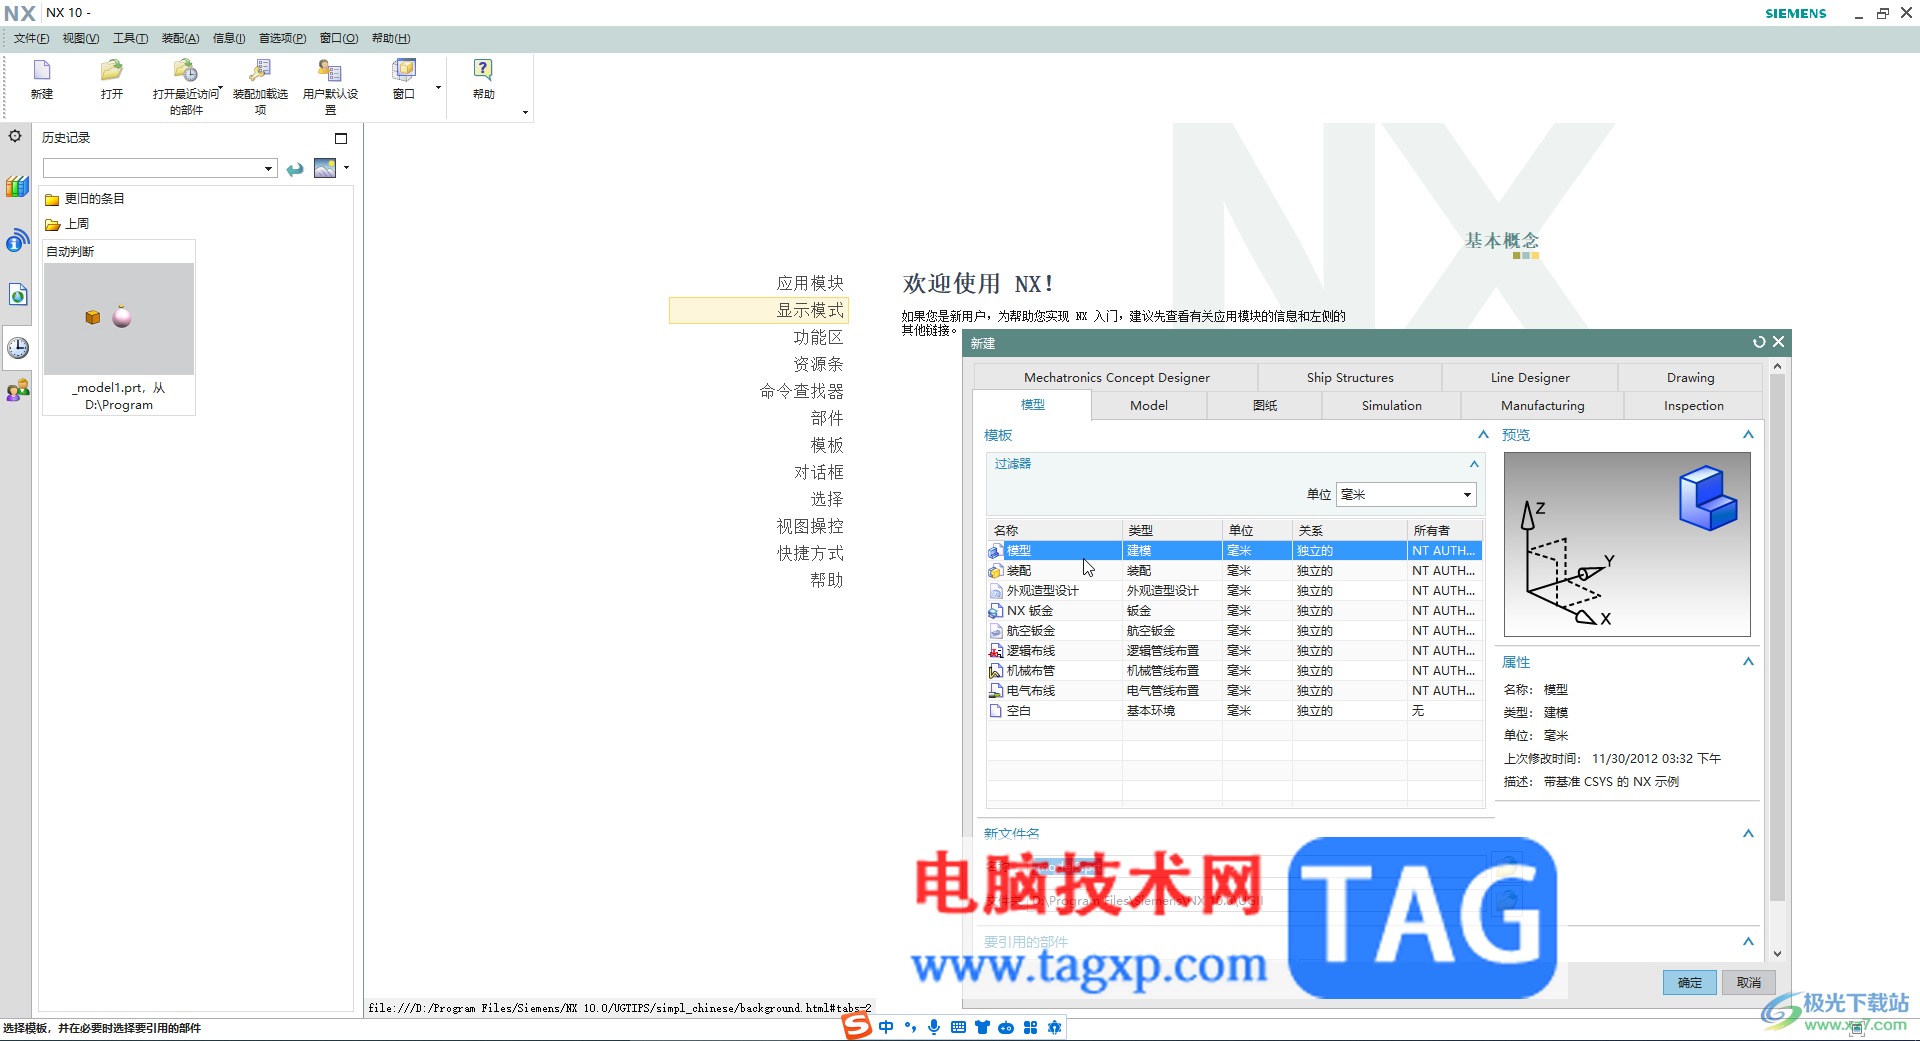1920x1041 pixels.
Task: Click the teal return arrow in History panel
Action: (x=295, y=169)
